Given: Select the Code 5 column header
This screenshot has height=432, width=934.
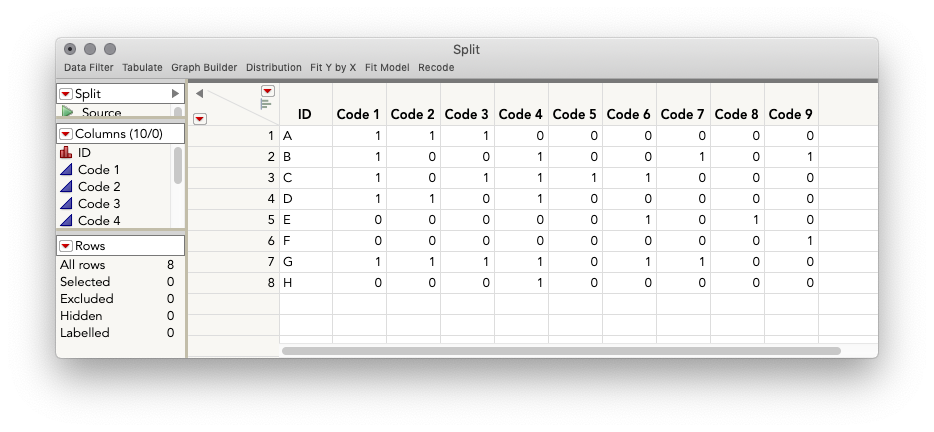Looking at the screenshot, I should (575, 114).
